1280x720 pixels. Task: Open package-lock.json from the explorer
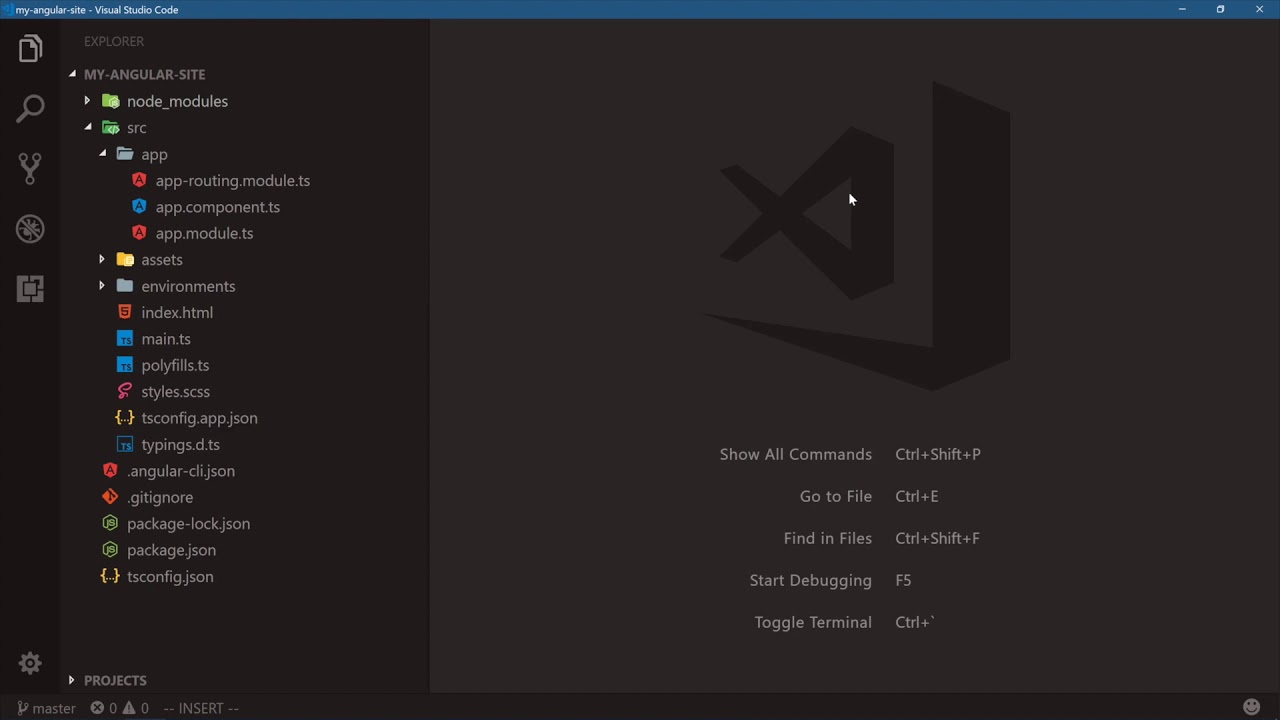click(x=189, y=524)
